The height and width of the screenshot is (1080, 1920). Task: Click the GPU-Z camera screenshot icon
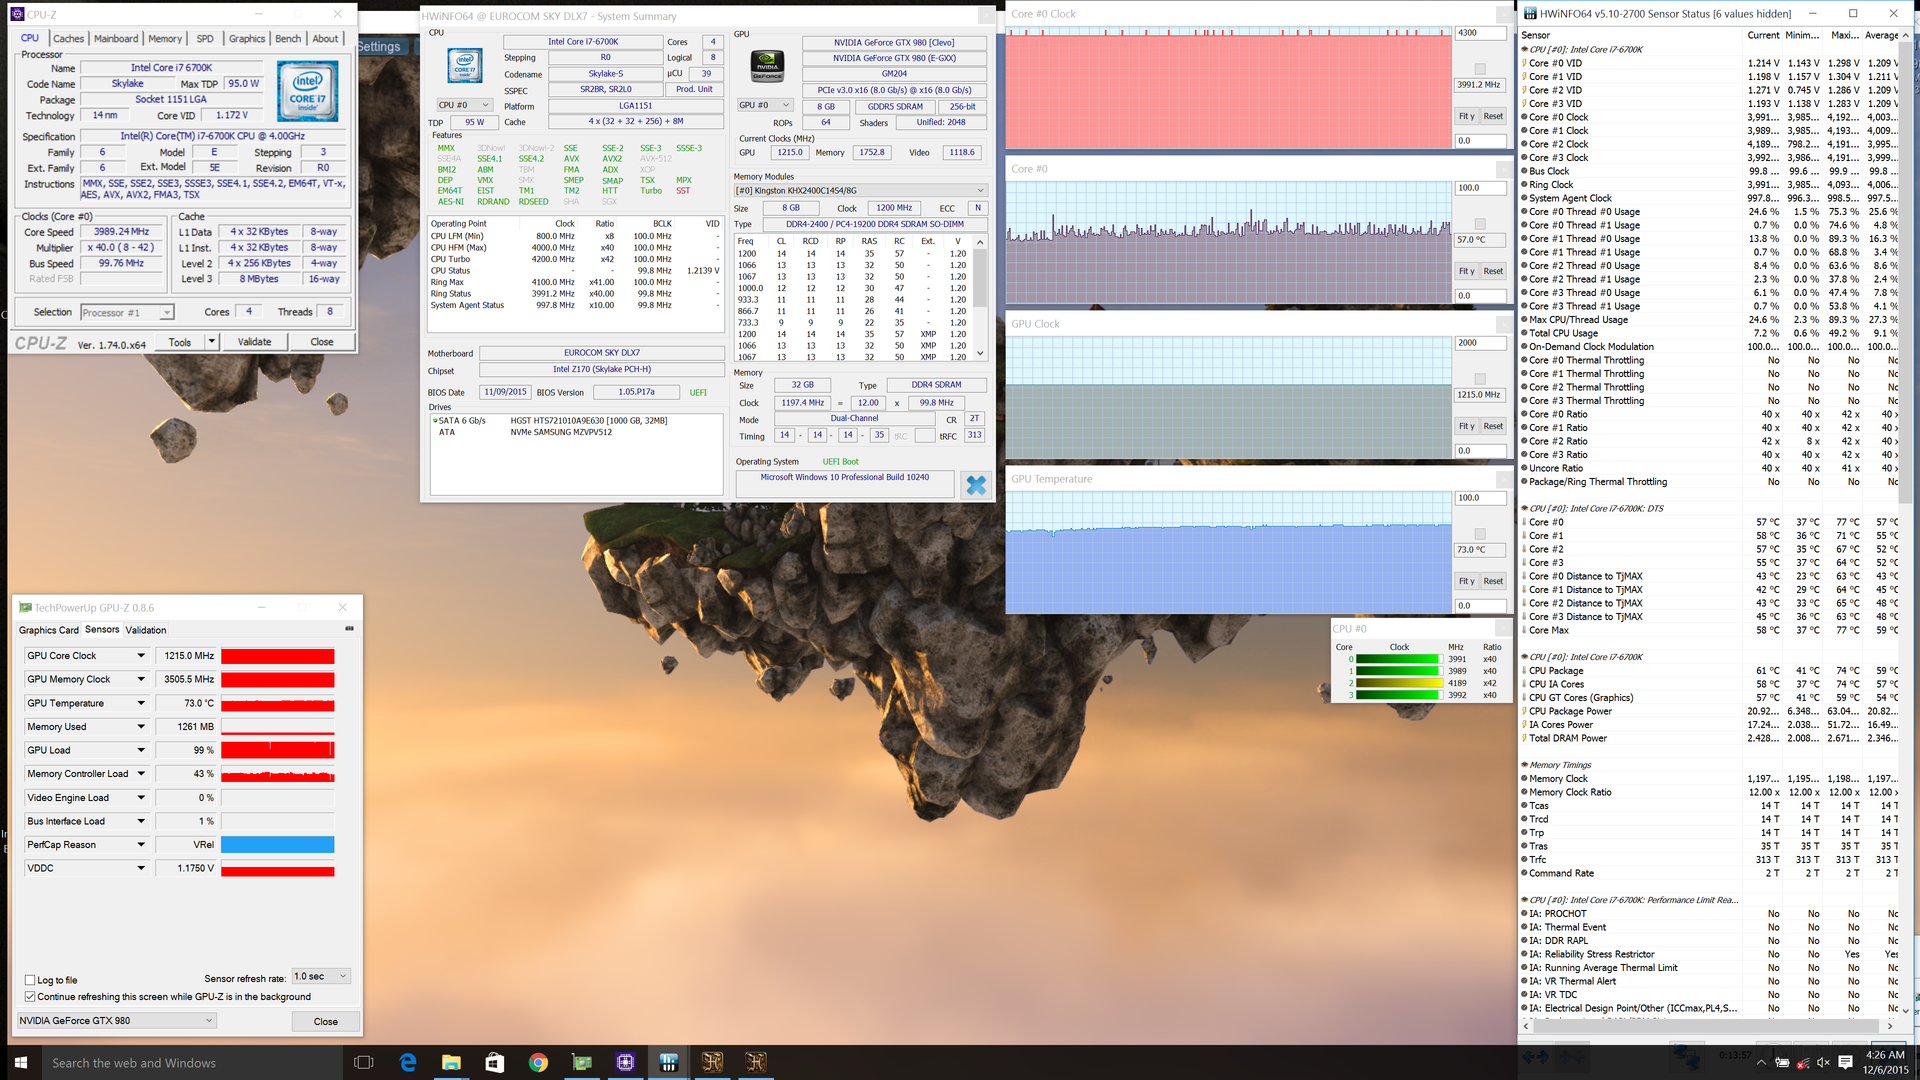349,629
